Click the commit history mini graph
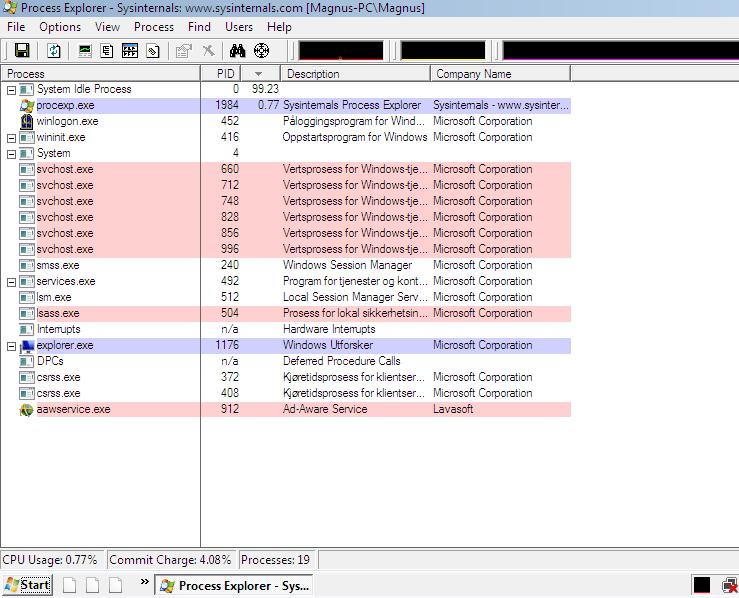Screen dimensions: 739x598 point(443,50)
